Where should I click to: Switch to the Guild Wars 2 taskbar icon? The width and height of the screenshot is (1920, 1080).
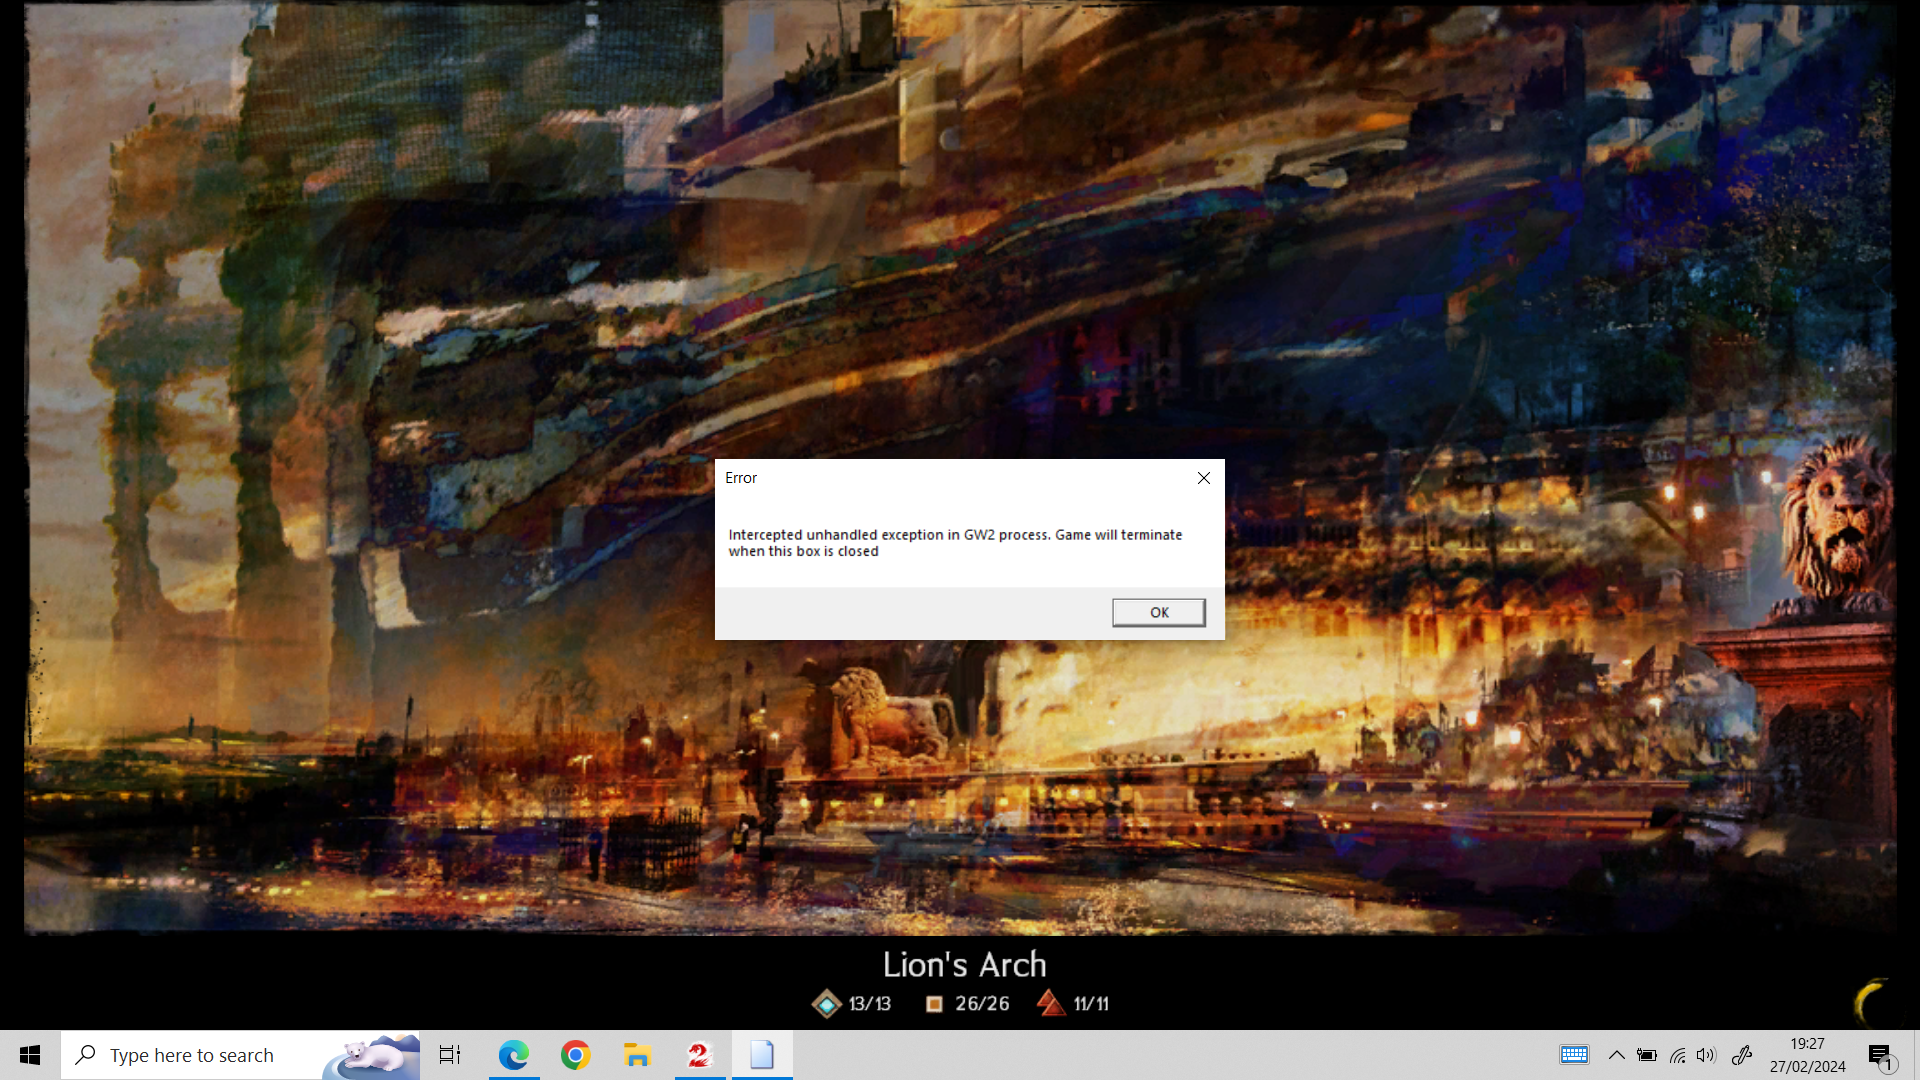[x=700, y=1055]
